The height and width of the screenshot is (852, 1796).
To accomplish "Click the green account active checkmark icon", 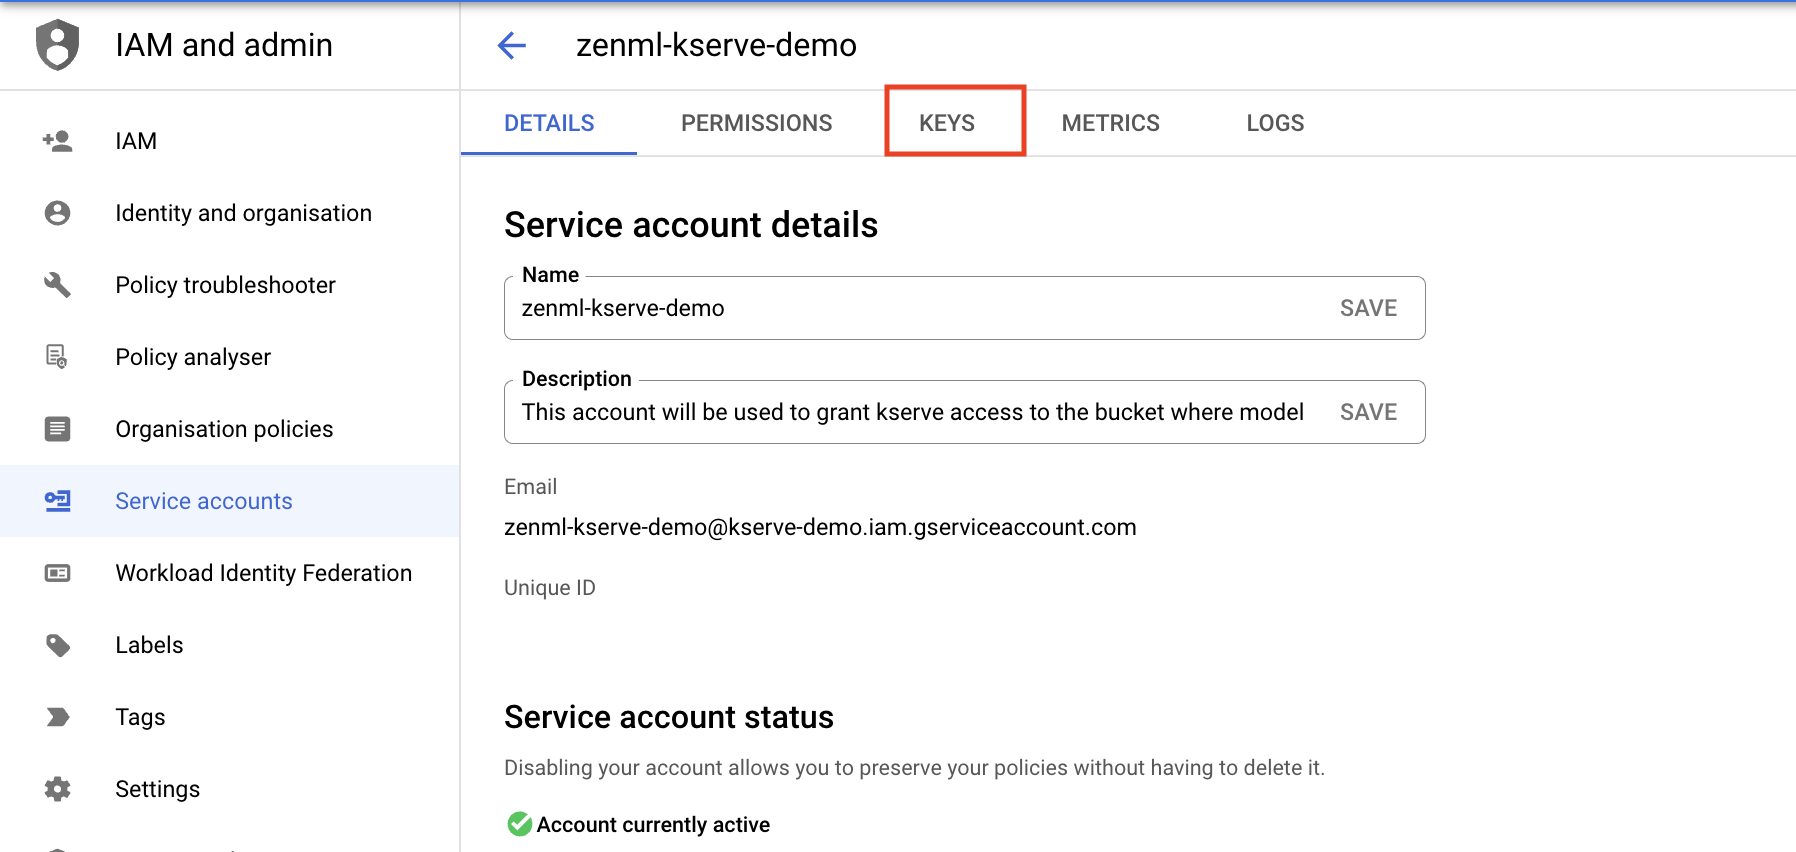I will [519, 824].
